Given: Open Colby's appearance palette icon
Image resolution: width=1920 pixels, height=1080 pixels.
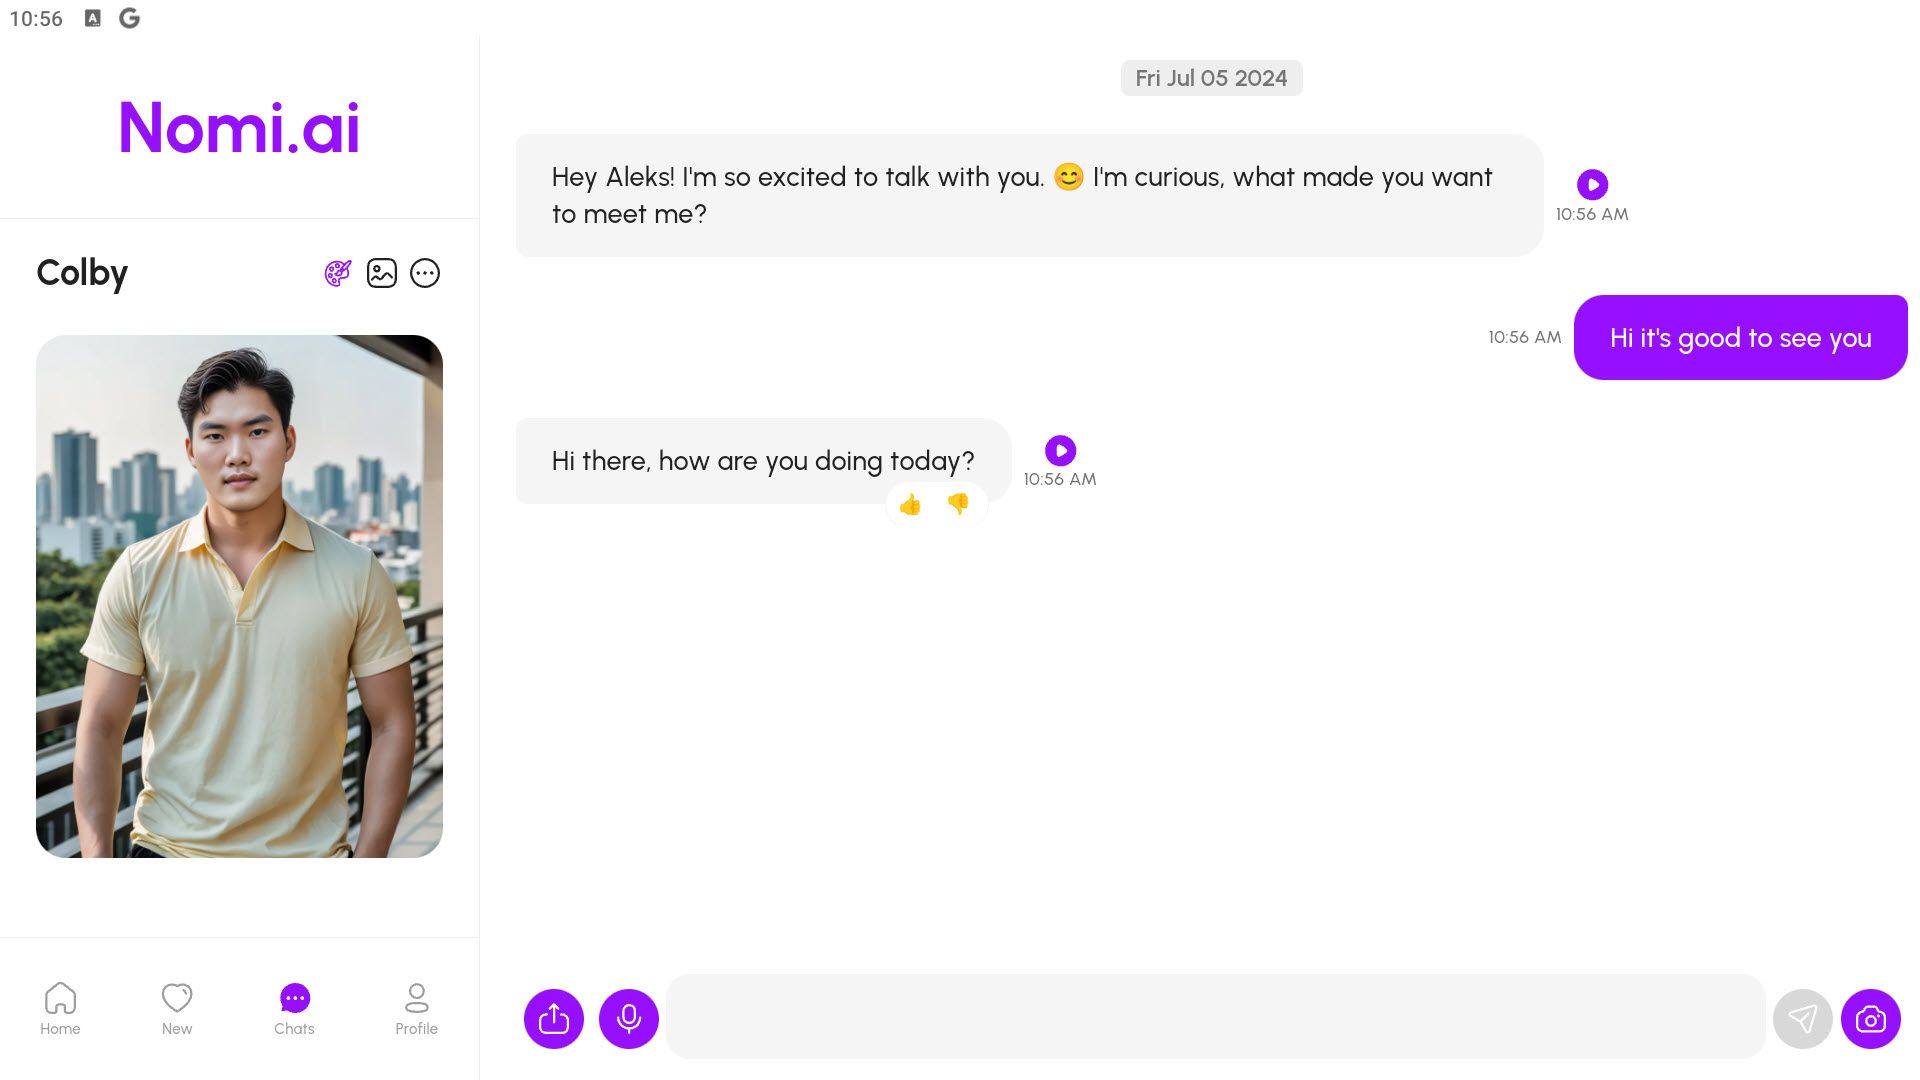Looking at the screenshot, I should click(x=338, y=273).
